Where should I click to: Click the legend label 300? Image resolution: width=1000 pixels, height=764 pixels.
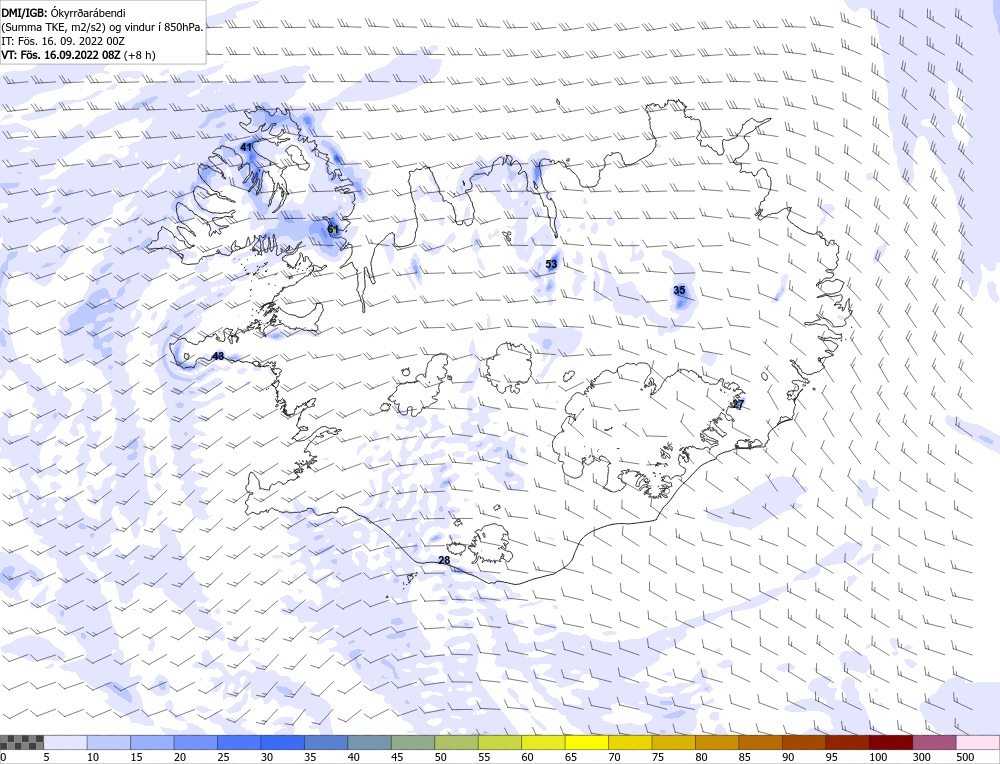(922, 757)
